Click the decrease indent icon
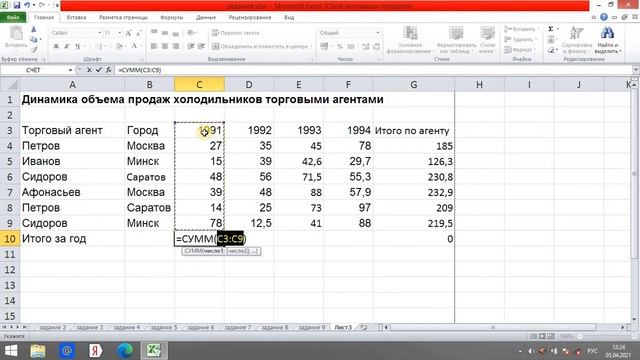 click(x=191, y=46)
